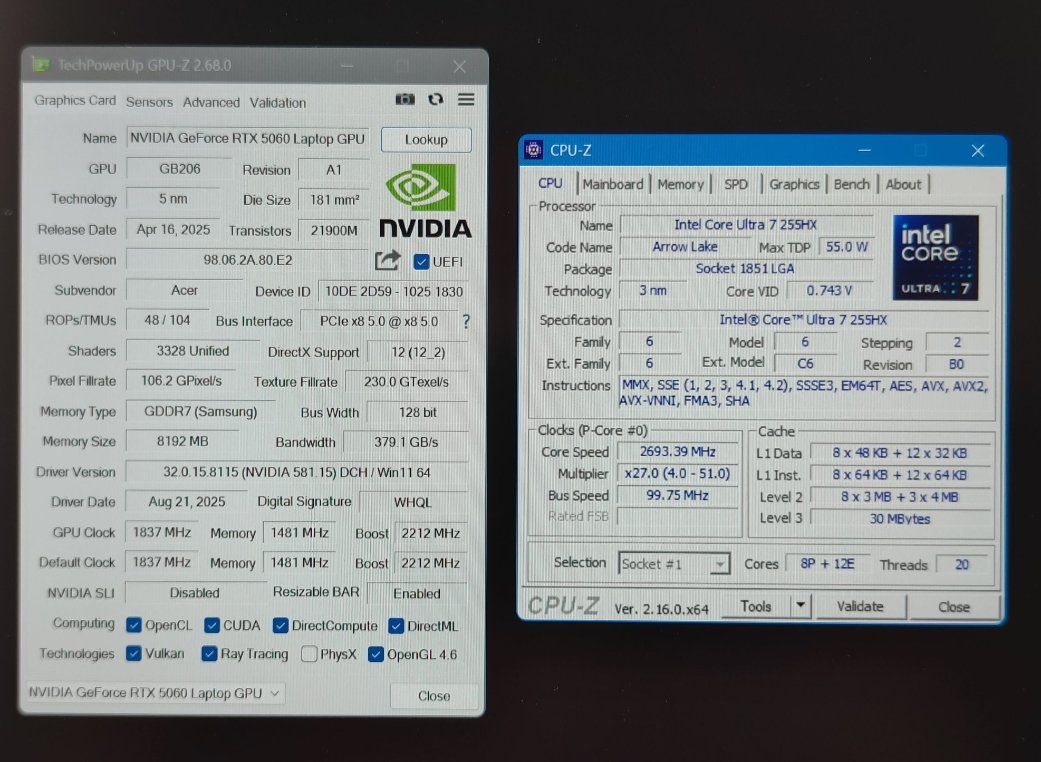Toggle the OpenCL checkbox
This screenshot has width=1041, height=762.
click(x=134, y=625)
